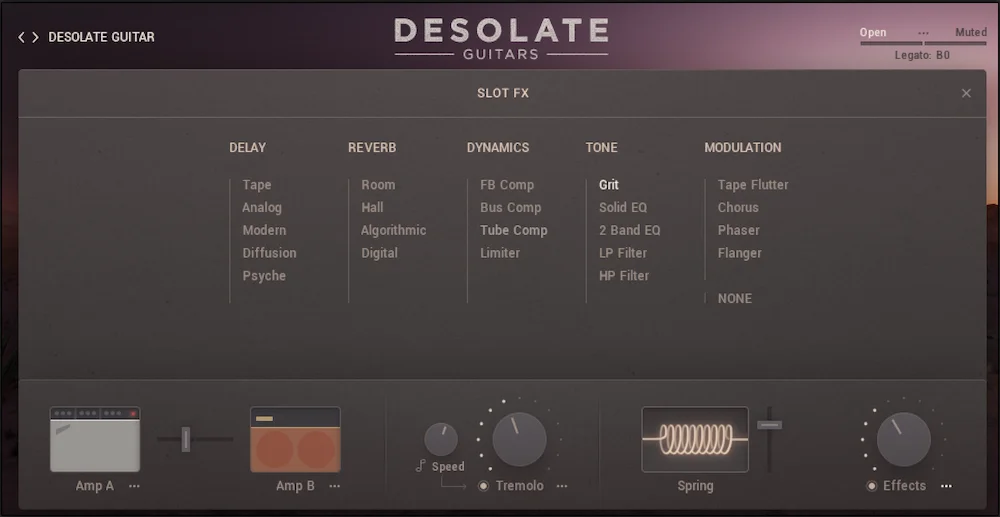The width and height of the screenshot is (1000, 517).
Task: Choose Analog delay effect
Action: (x=262, y=208)
